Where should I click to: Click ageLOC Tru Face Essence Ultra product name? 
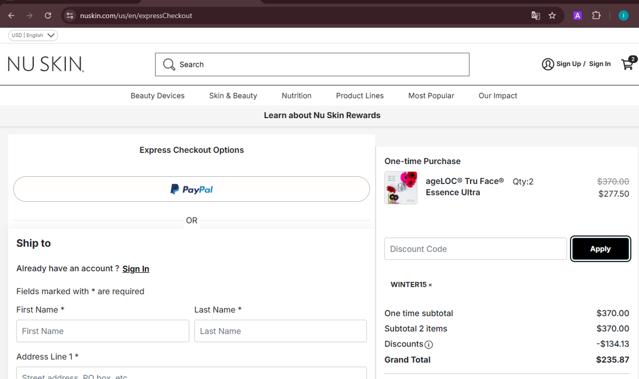pos(465,187)
